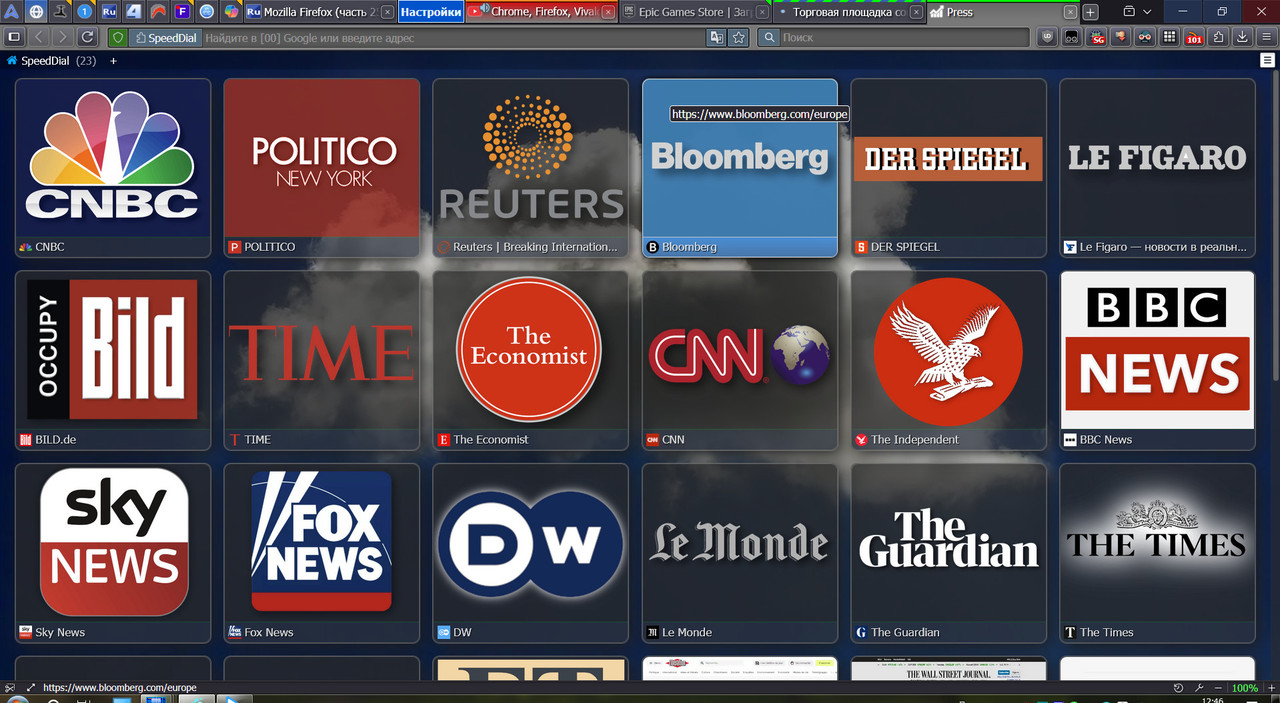Viewport: 1280px width, 703px height.
Task: Select the Press tab
Action: 1003,12
